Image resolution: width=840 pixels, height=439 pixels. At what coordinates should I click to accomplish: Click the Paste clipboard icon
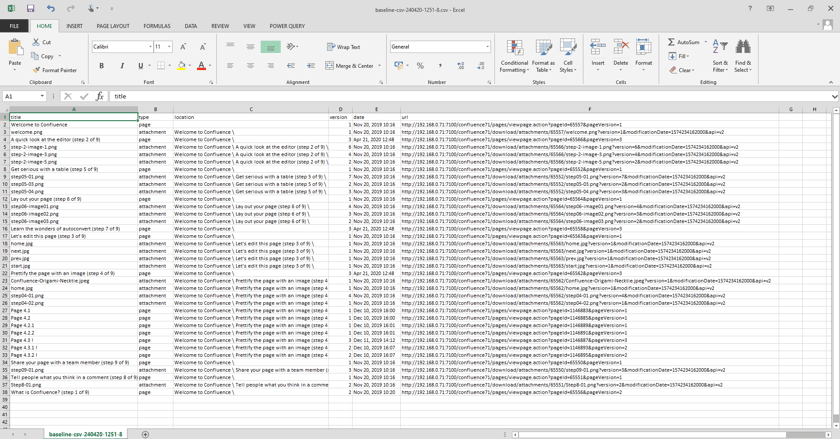(x=16, y=48)
